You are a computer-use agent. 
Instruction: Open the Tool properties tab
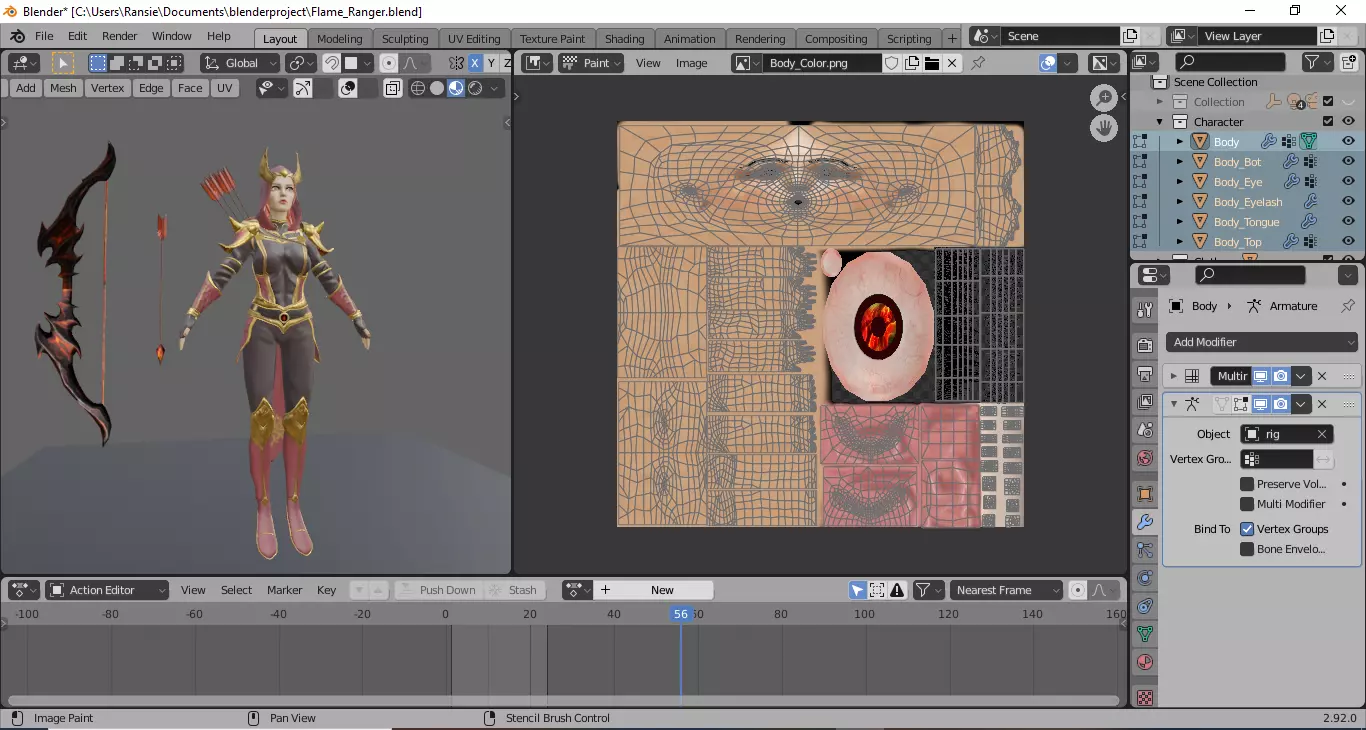point(1145,310)
